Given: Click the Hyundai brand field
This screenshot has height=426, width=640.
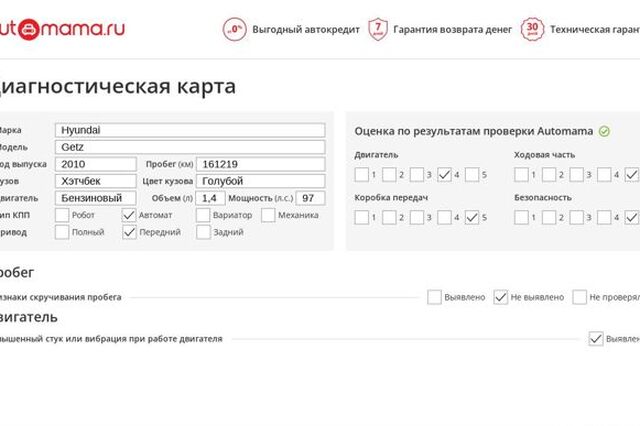Looking at the screenshot, I should tap(190, 130).
